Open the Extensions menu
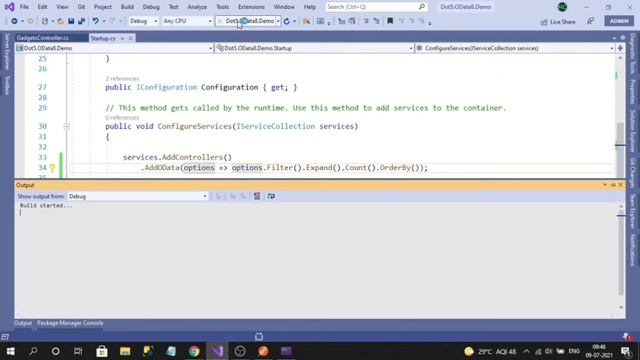The image size is (640, 360). coord(251,7)
